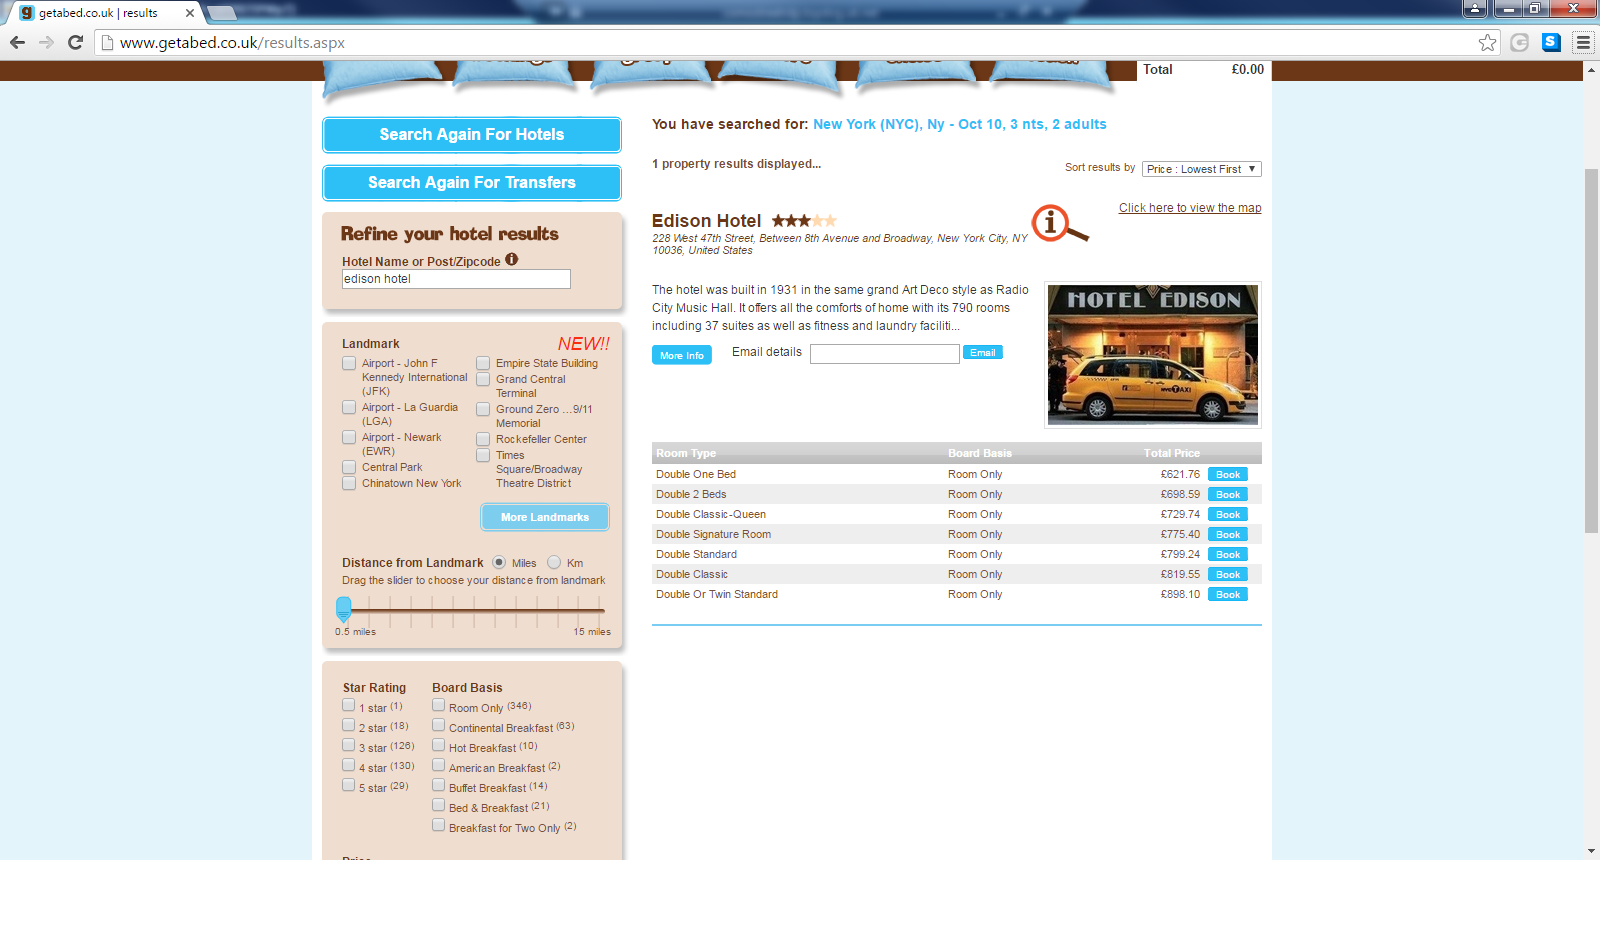Check Times Square/Broadway Theatre District
The image size is (1600, 926).
point(483,455)
